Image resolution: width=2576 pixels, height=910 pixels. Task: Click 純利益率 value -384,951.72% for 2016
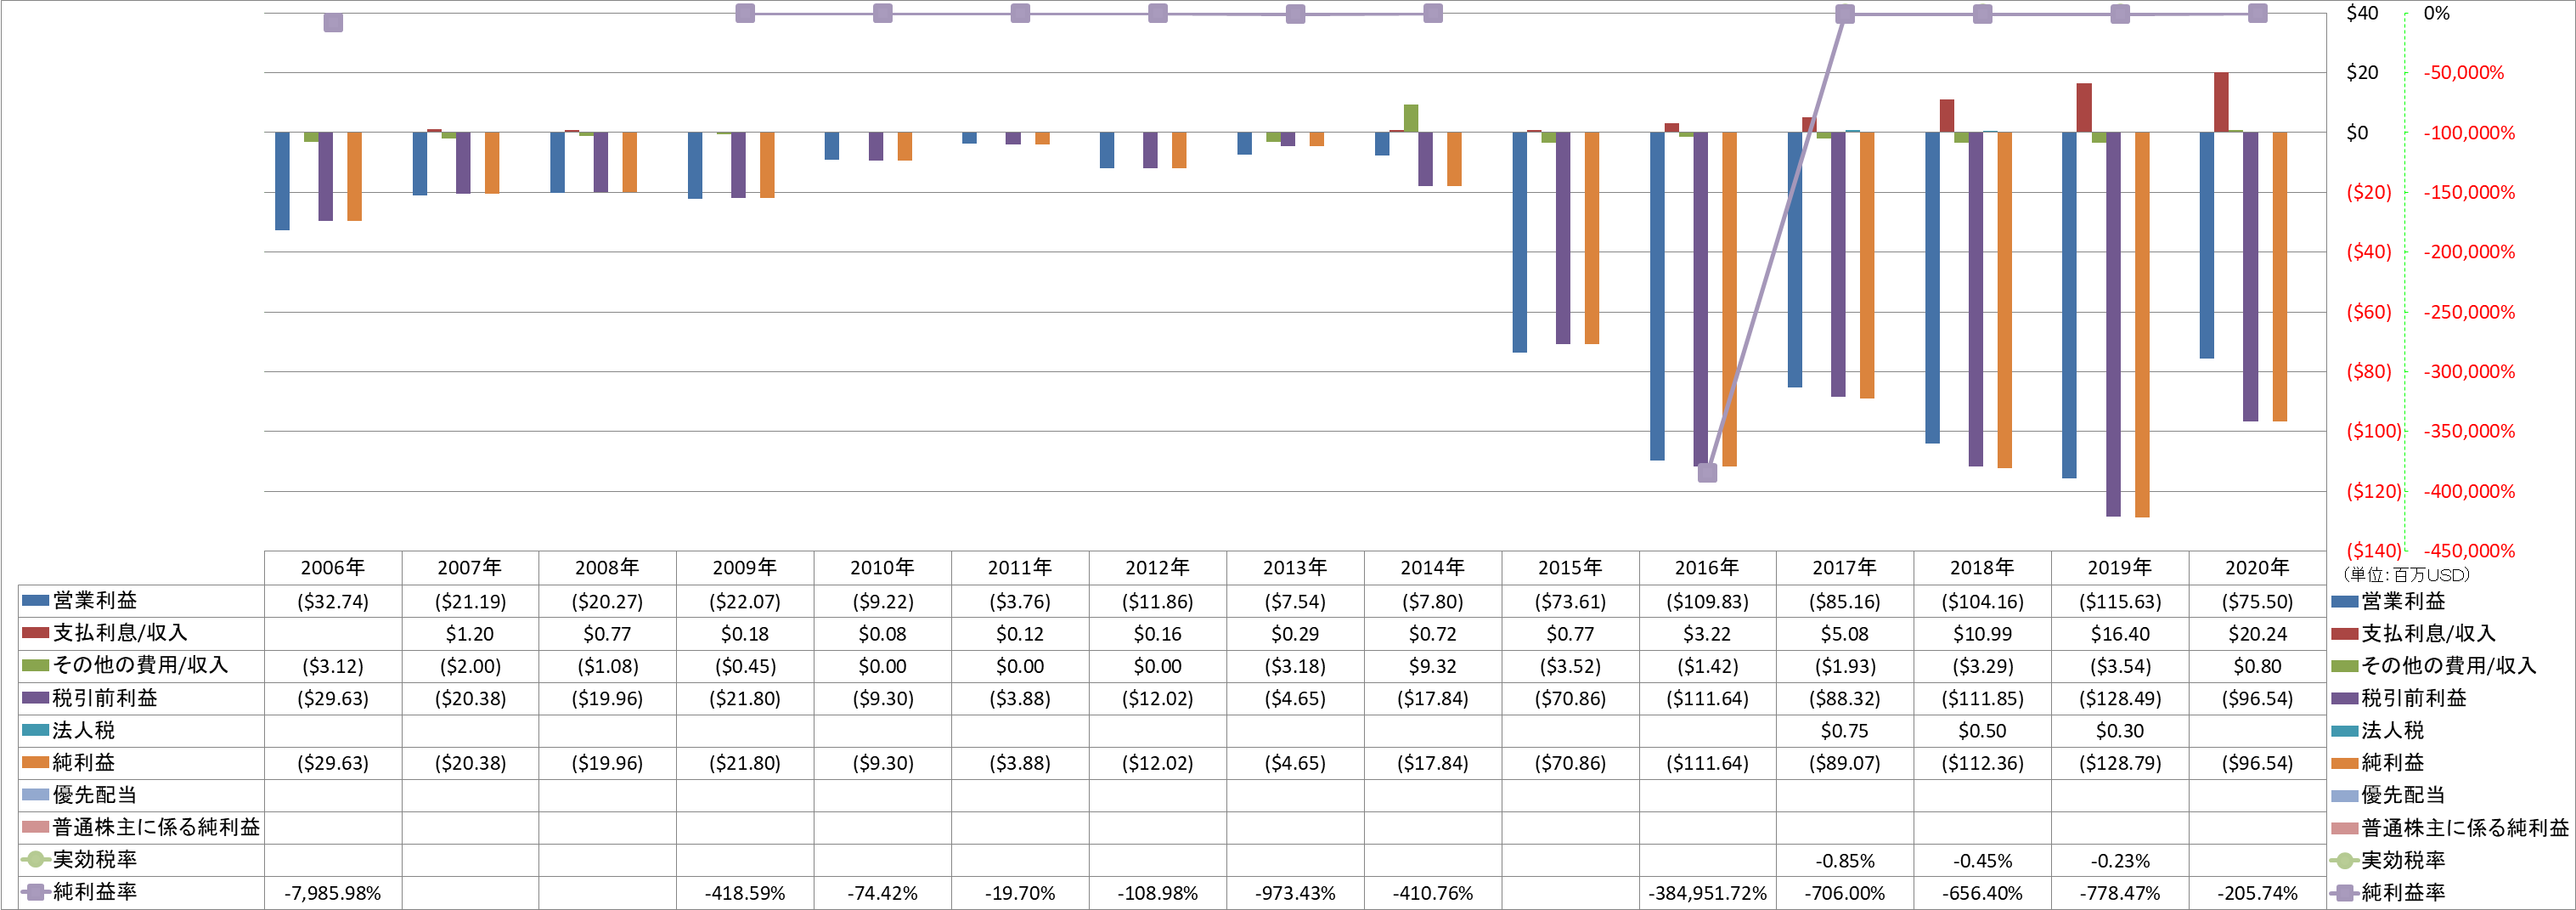(x=1707, y=893)
